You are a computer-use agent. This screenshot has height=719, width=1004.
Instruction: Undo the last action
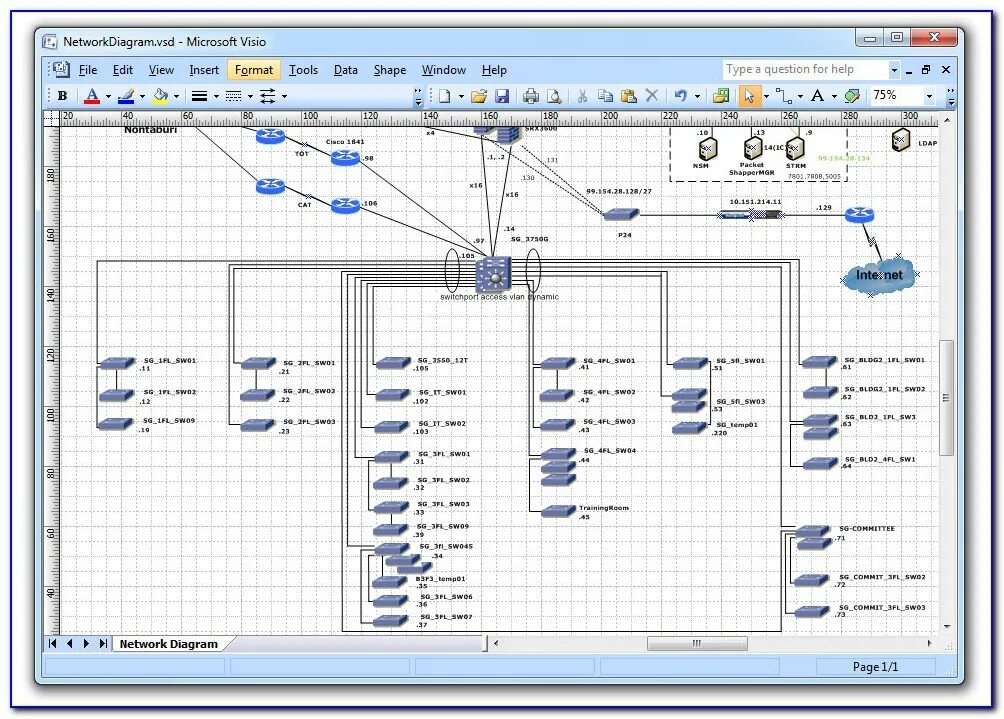pos(681,96)
